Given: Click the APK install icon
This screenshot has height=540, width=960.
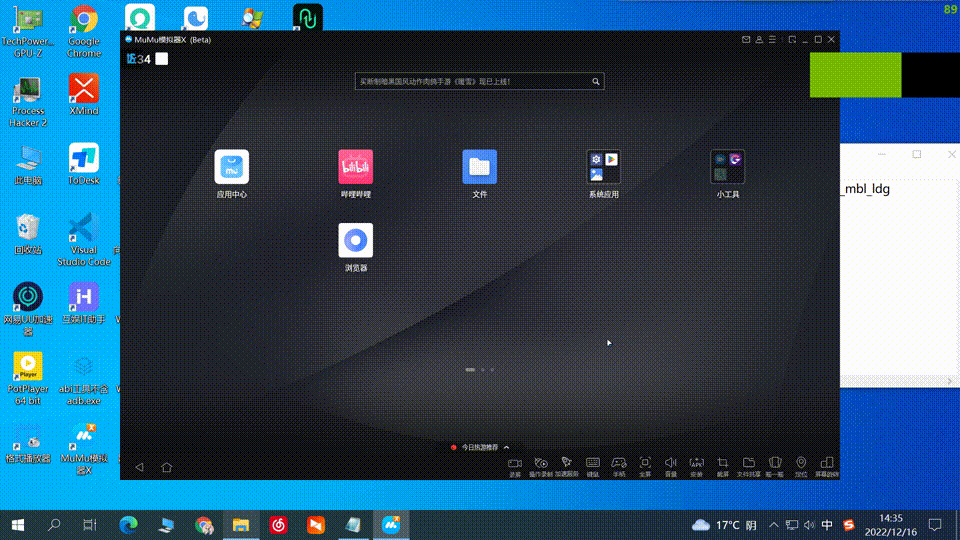Looking at the screenshot, I should 697,463.
